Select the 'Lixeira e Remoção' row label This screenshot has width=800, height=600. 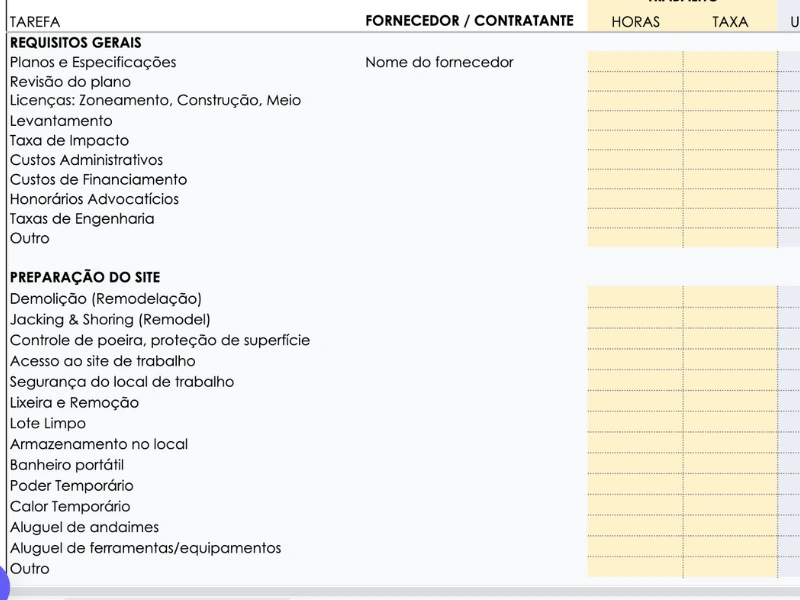(x=74, y=402)
